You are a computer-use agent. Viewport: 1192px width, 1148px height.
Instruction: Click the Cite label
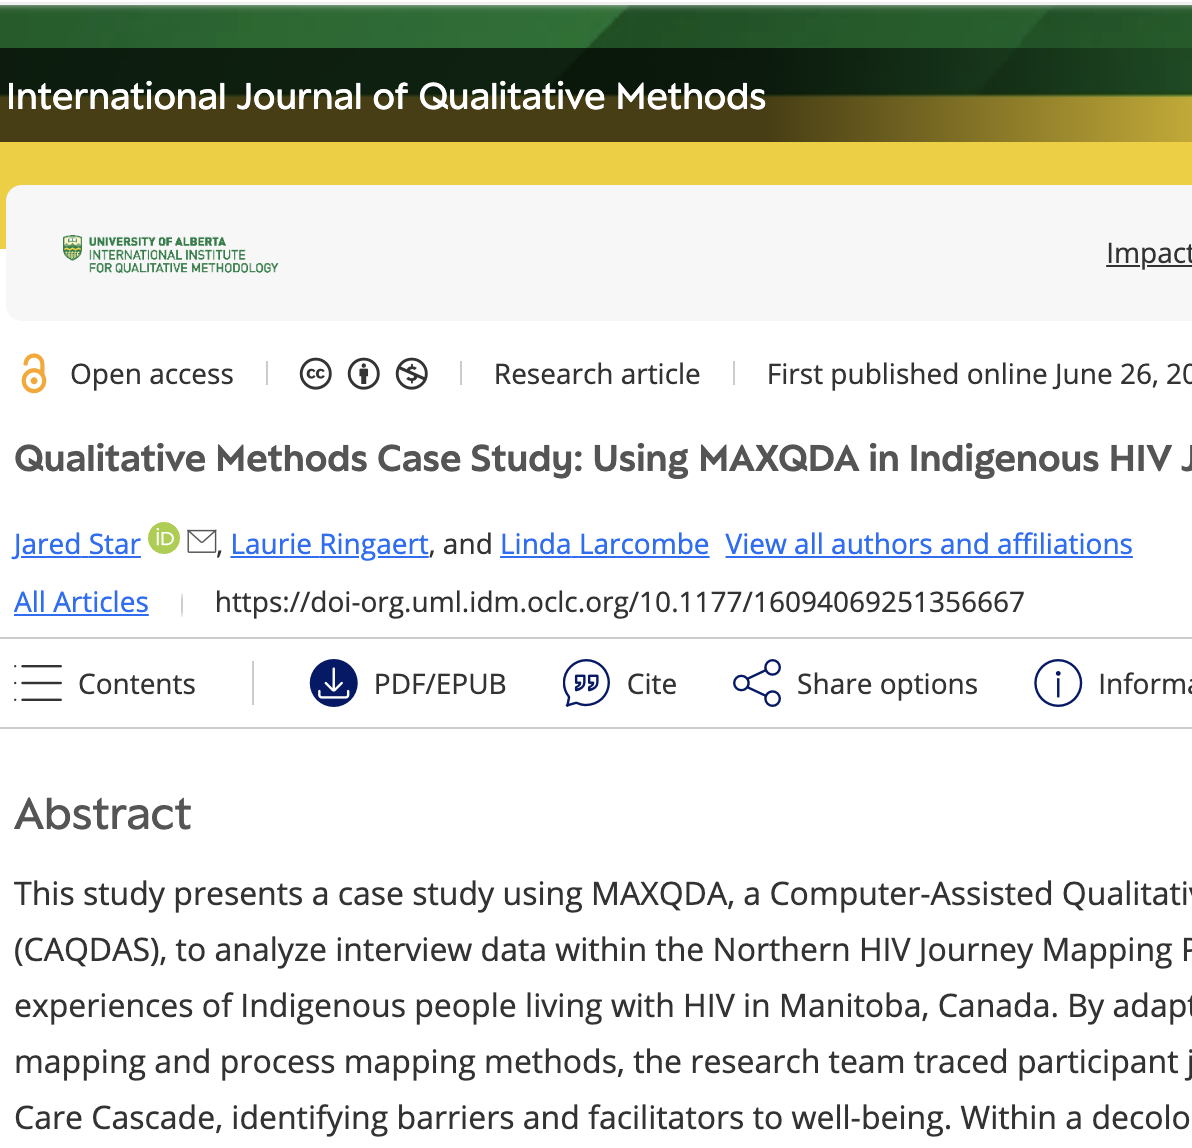(x=651, y=684)
